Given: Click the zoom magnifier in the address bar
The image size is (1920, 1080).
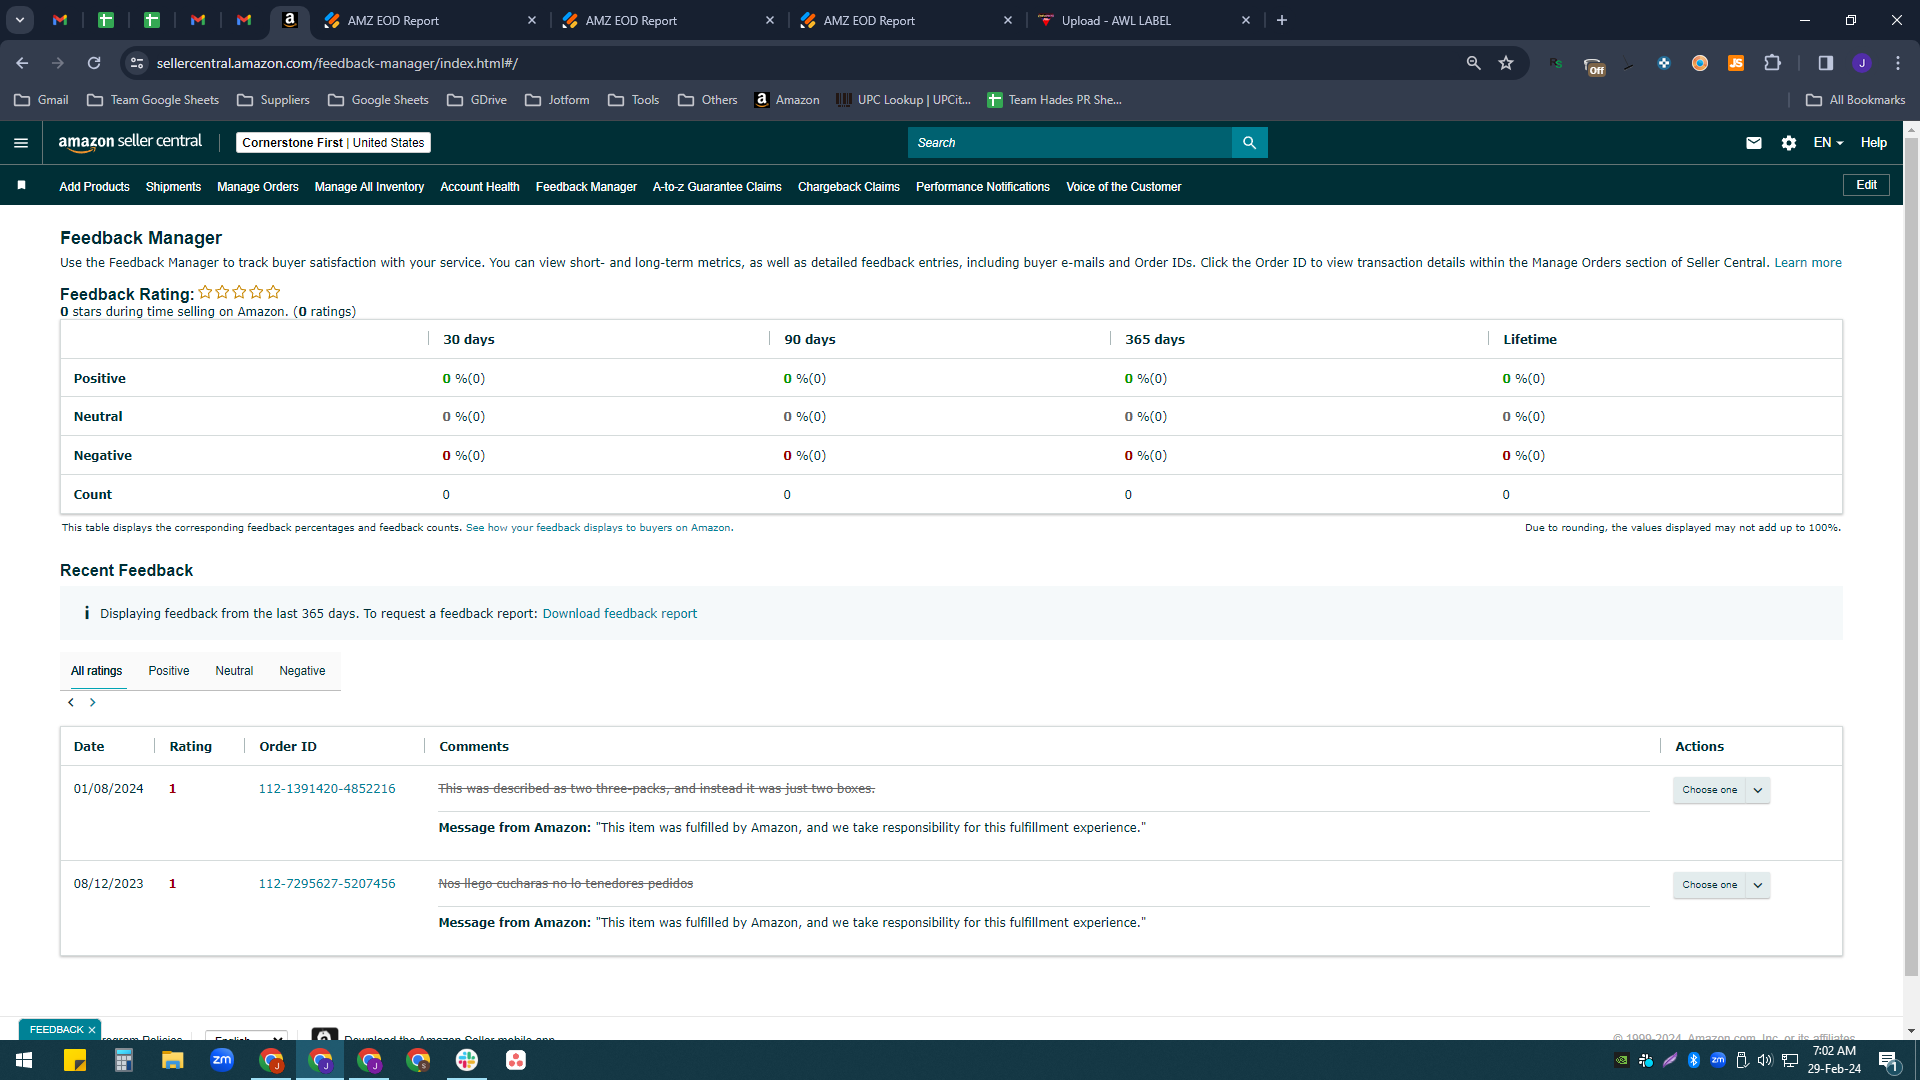Looking at the screenshot, I should pos(1473,63).
